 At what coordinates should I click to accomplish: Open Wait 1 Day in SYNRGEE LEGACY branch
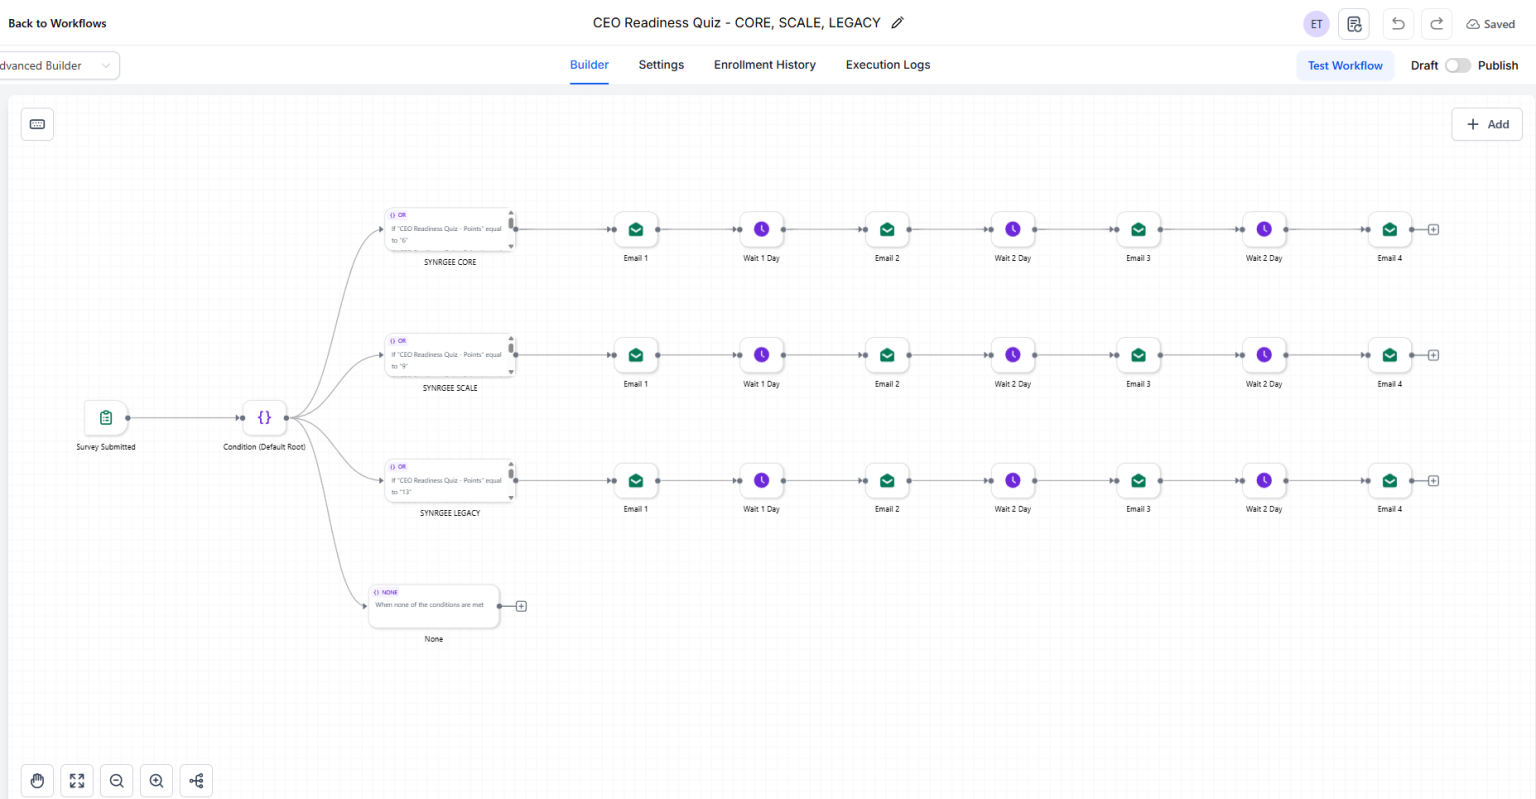[762, 481]
